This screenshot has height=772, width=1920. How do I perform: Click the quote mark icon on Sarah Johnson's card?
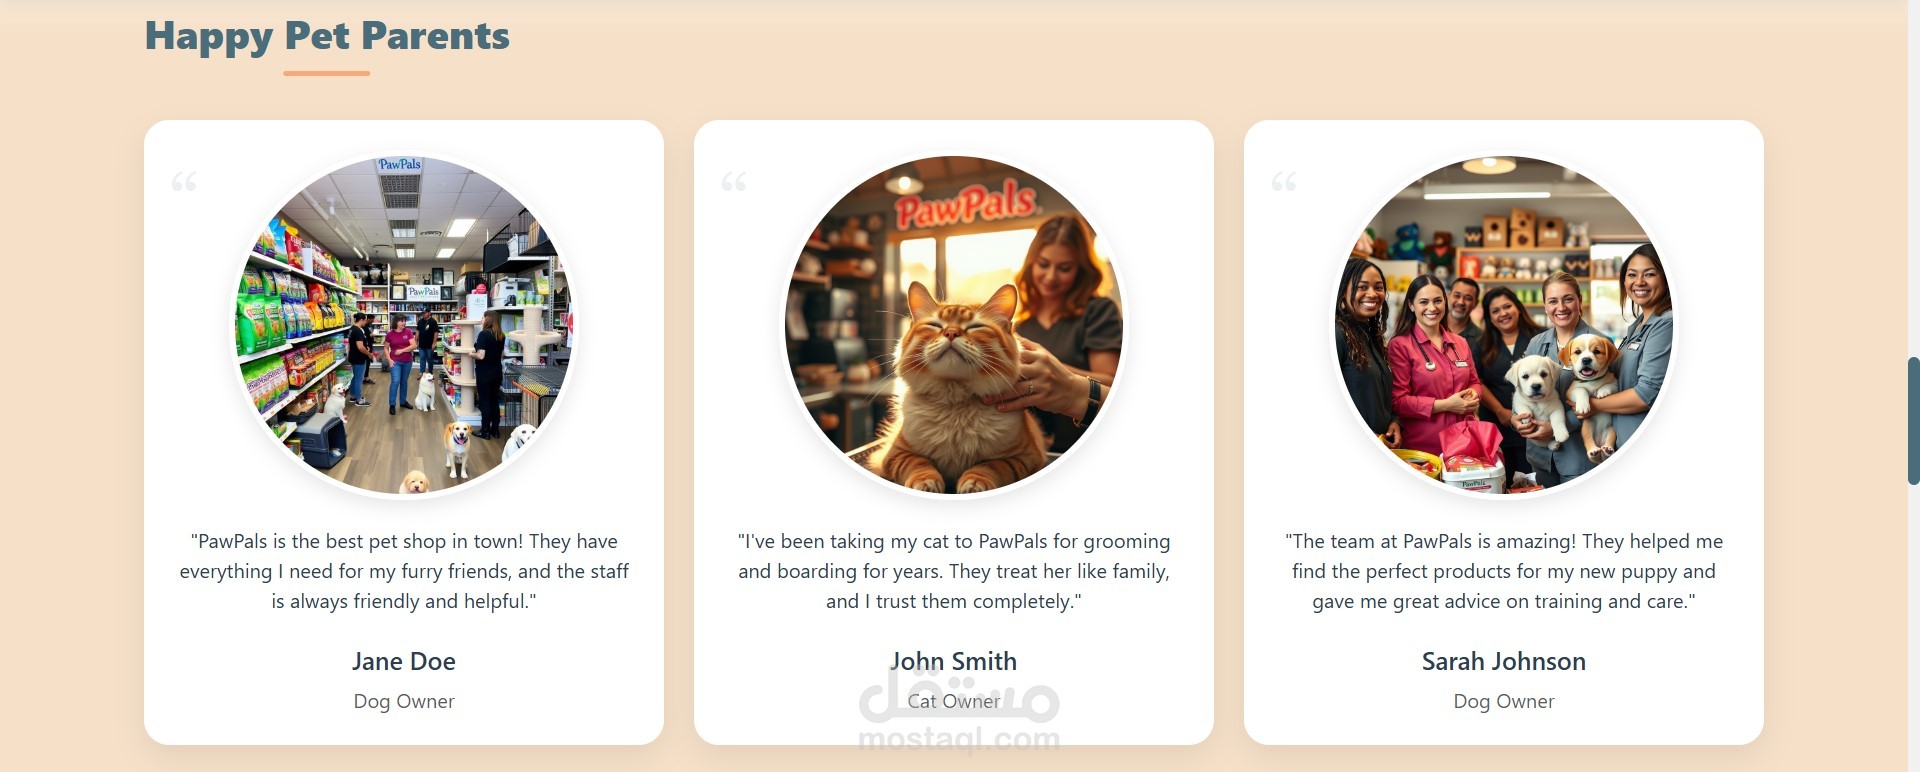pos(1284,182)
